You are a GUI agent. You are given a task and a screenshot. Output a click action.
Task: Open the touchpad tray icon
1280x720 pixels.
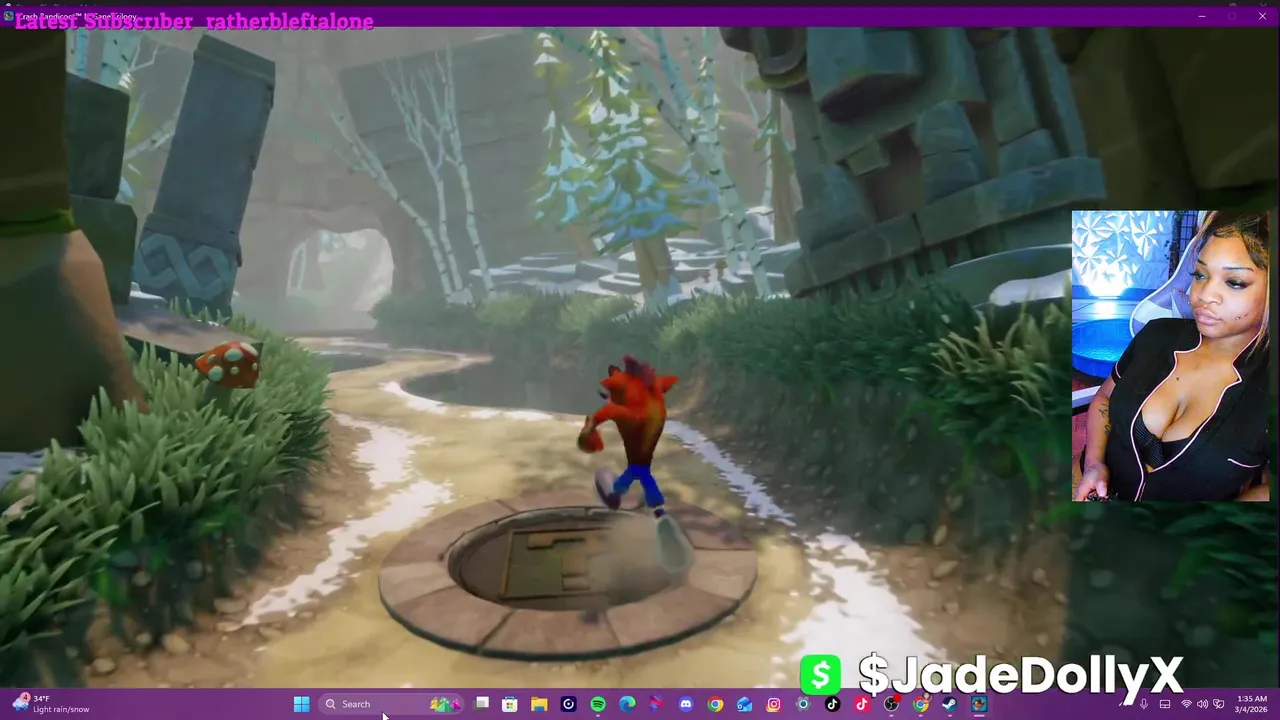pos(1165,704)
